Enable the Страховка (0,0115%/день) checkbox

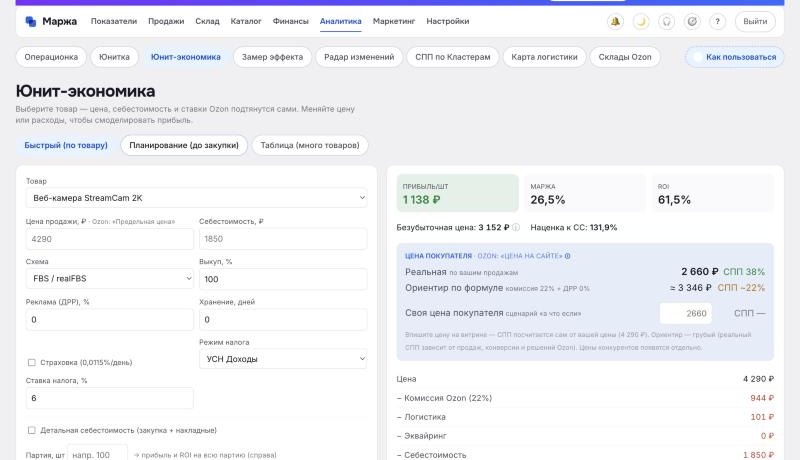click(x=32, y=363)
